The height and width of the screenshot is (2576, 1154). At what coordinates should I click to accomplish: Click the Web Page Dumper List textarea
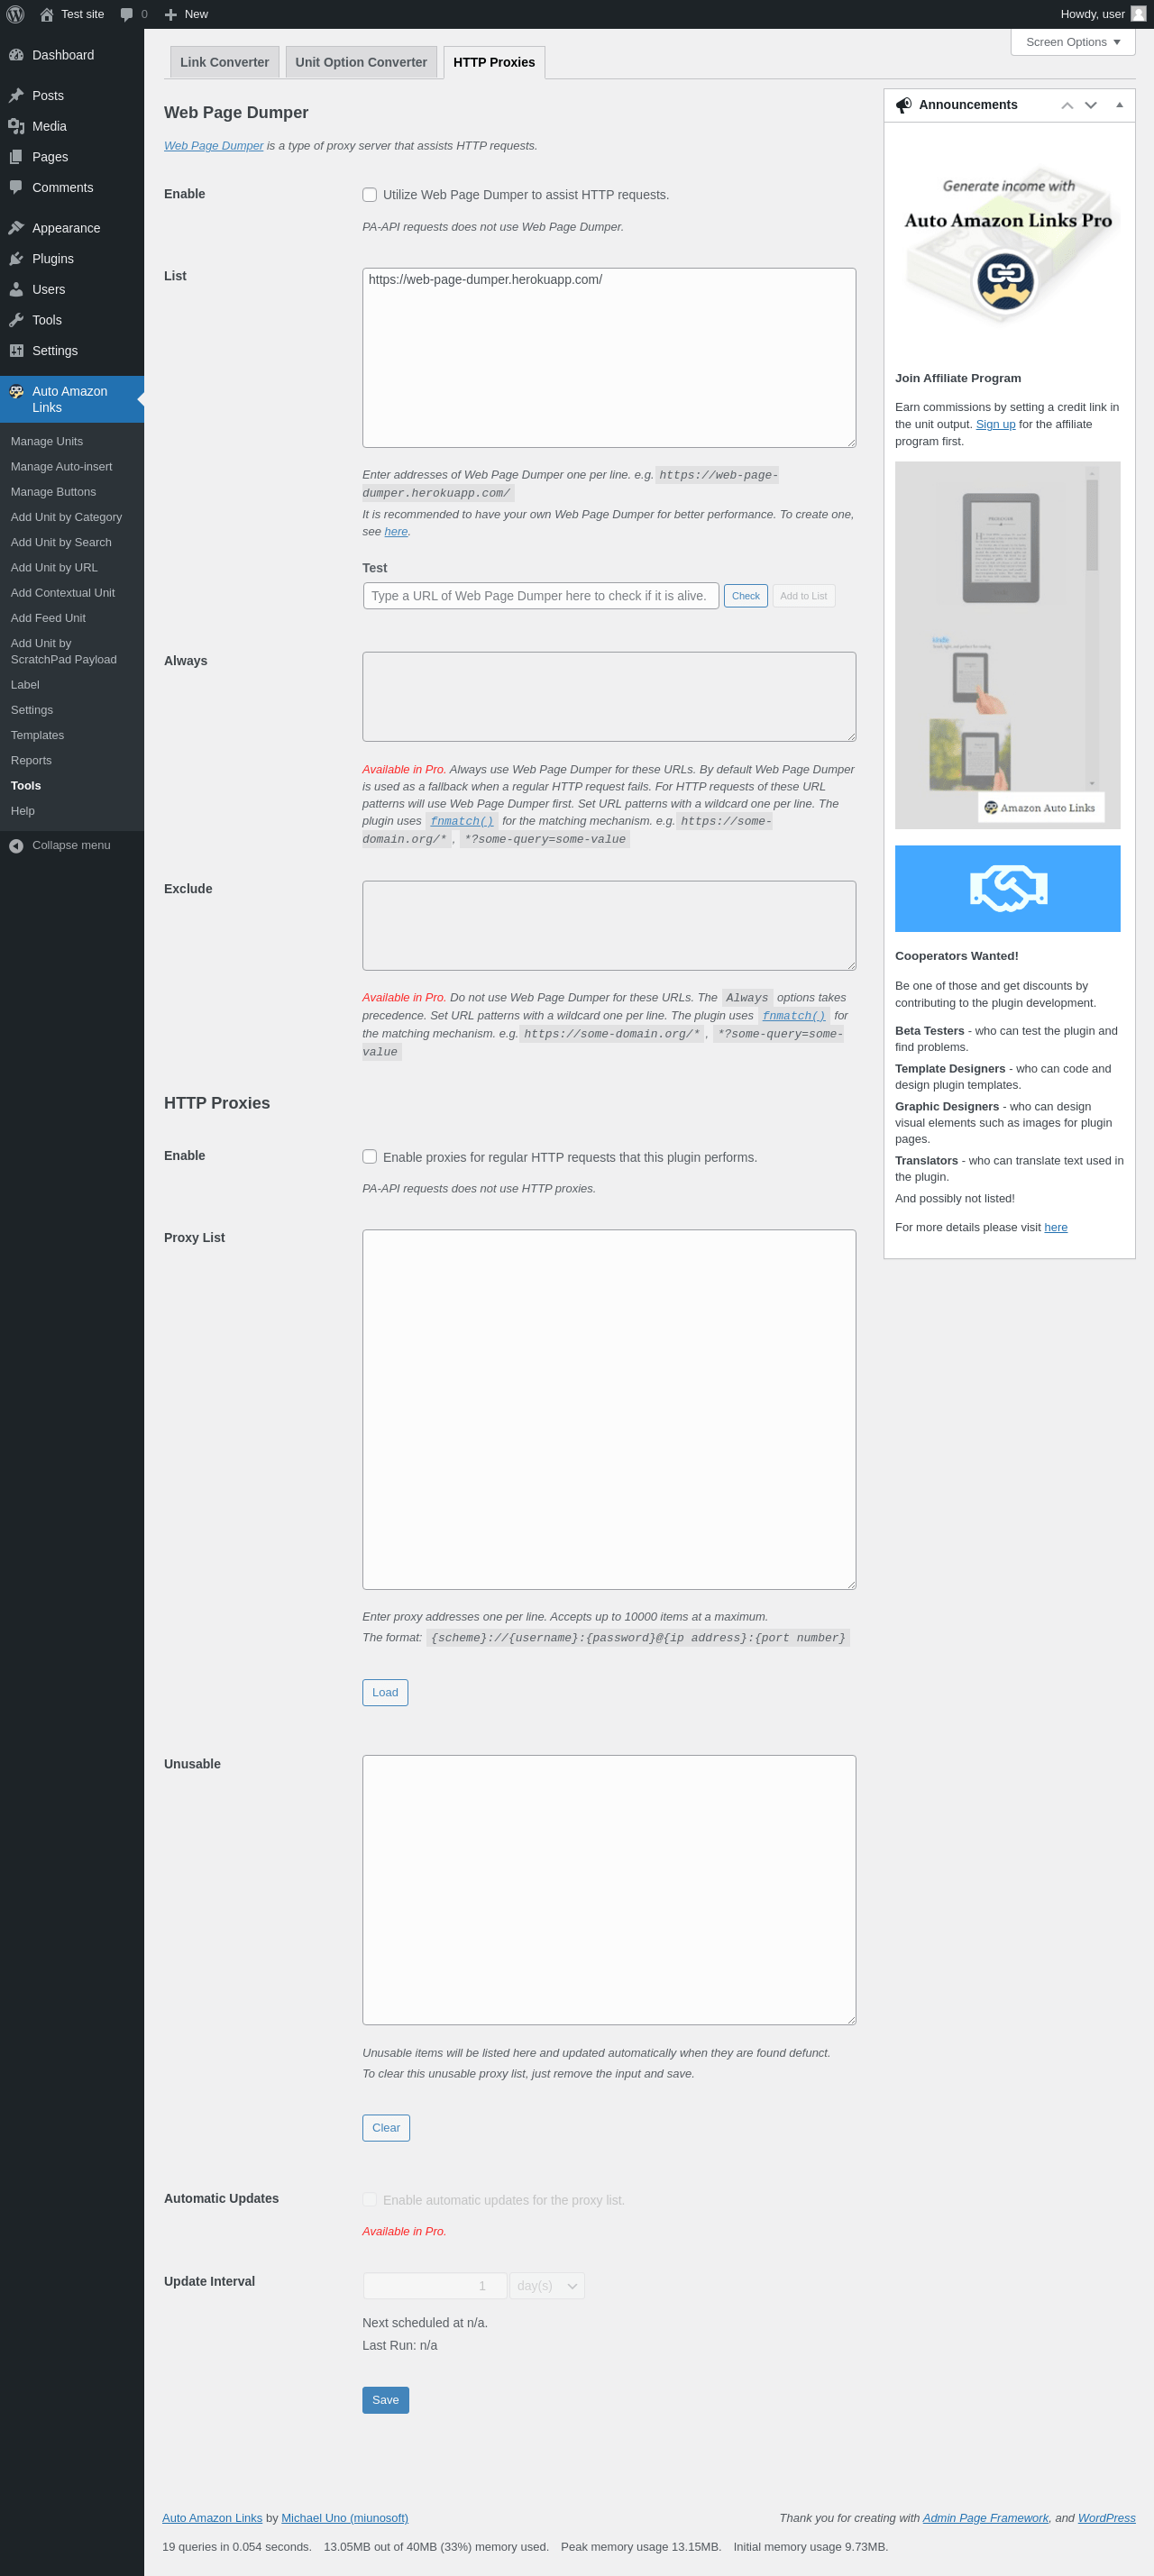[x=609, y=358]
